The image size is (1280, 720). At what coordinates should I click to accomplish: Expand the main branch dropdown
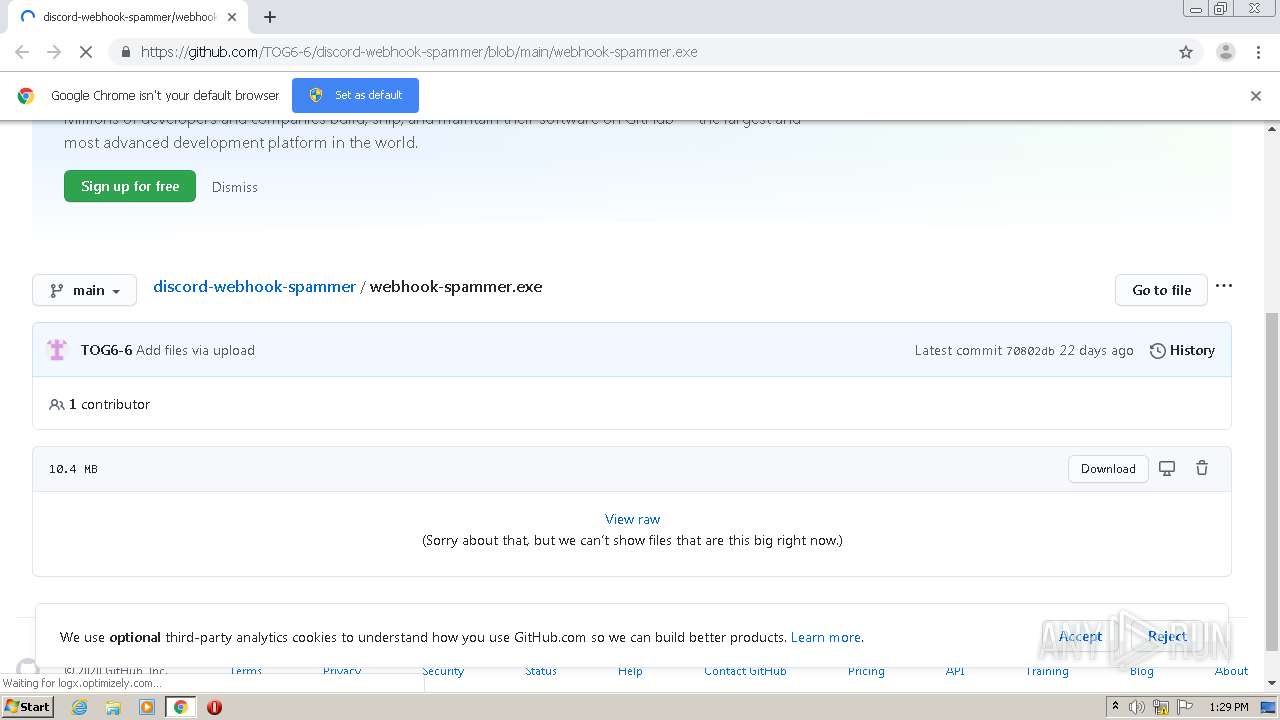(84, 290)
